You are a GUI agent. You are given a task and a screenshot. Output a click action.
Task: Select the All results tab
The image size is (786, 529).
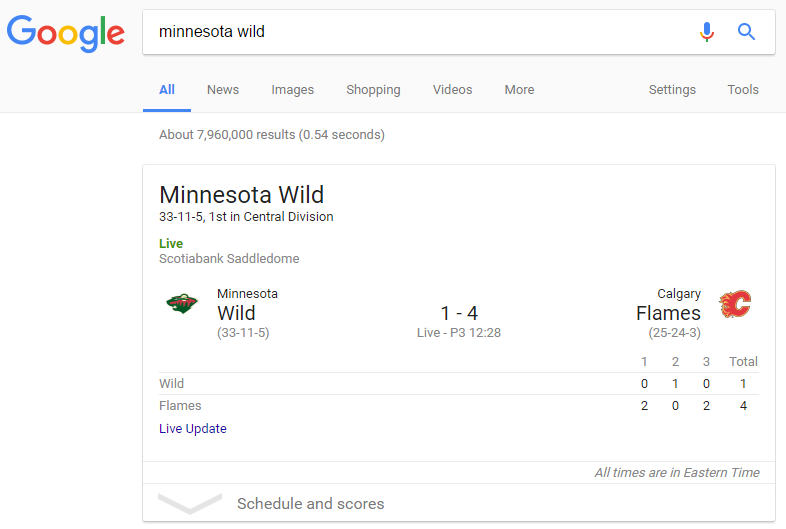click(167, 90)
